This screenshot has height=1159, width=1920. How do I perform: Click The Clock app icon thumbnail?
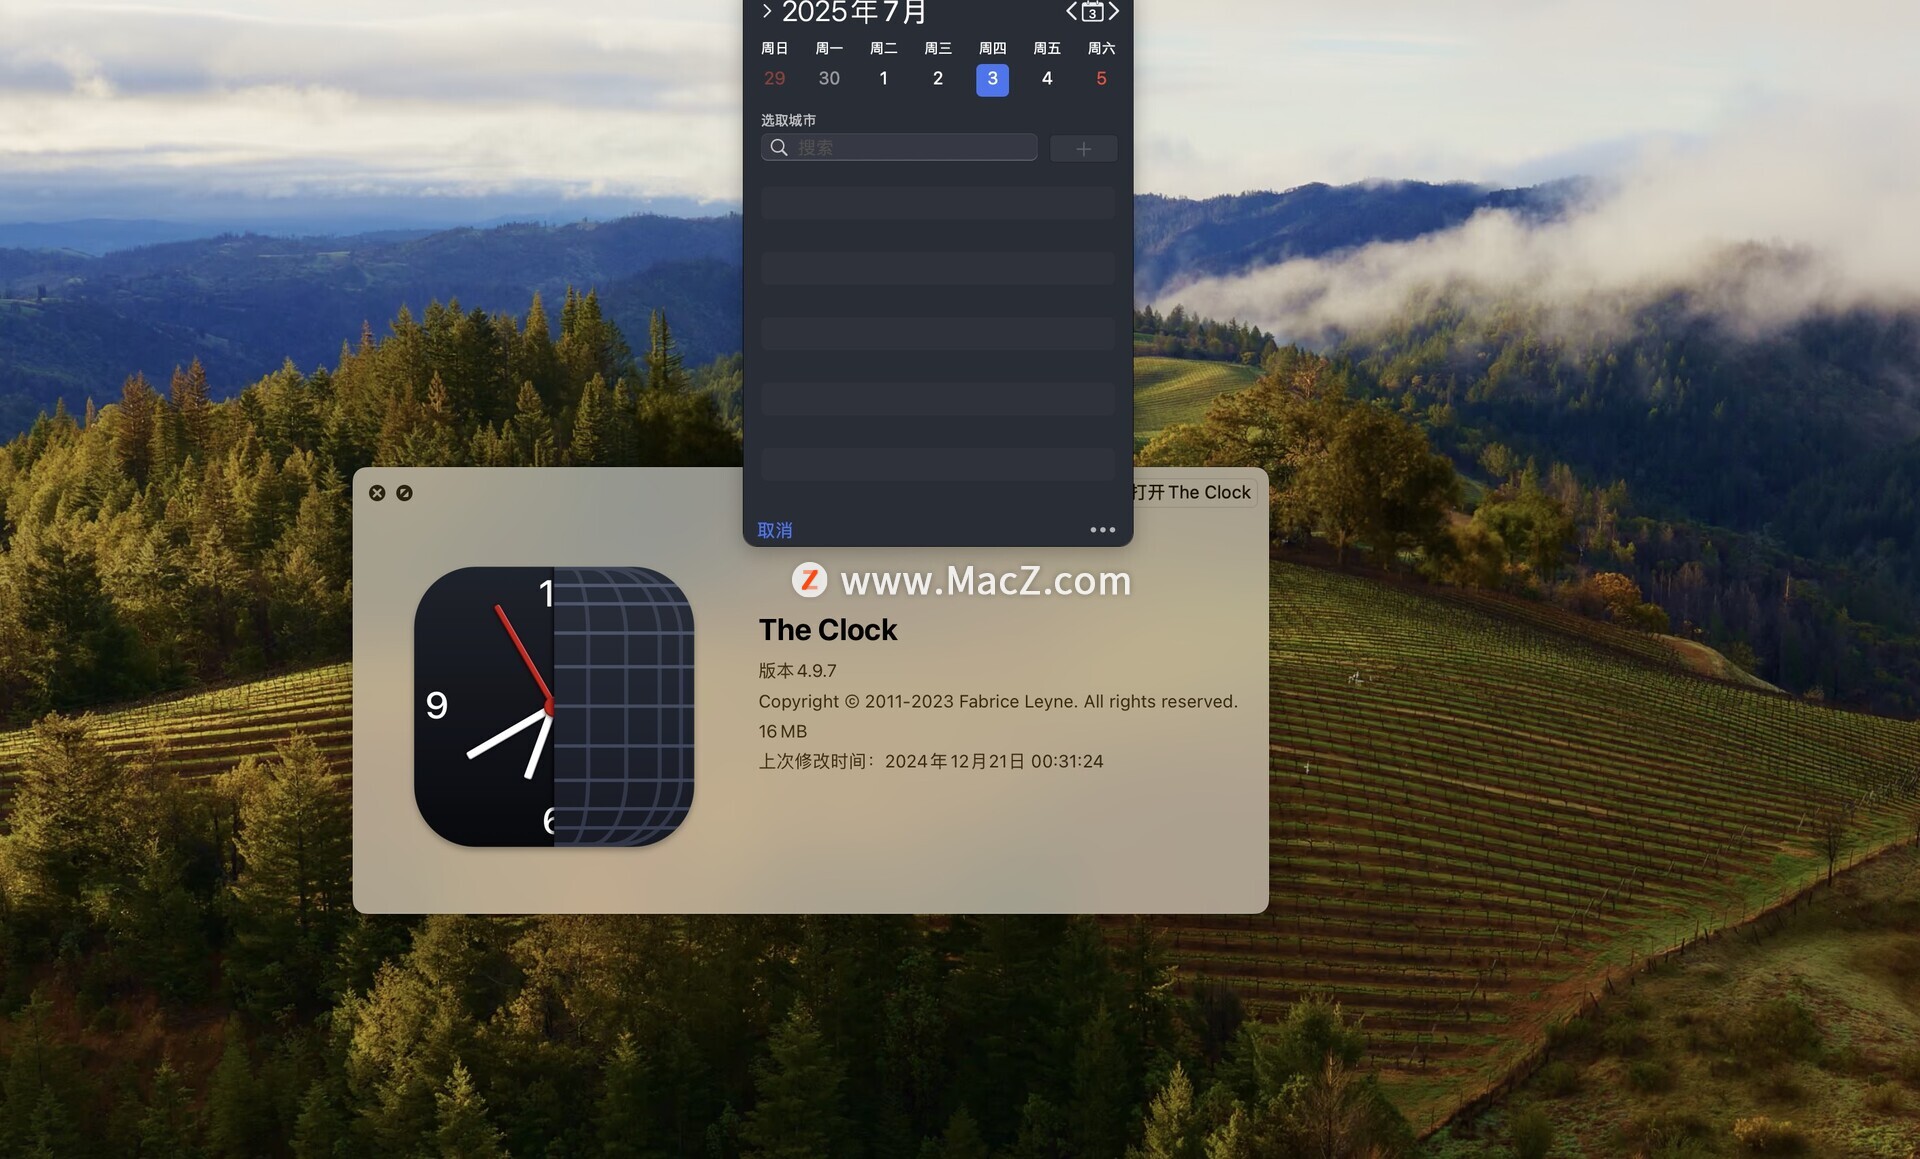point(554,707)
